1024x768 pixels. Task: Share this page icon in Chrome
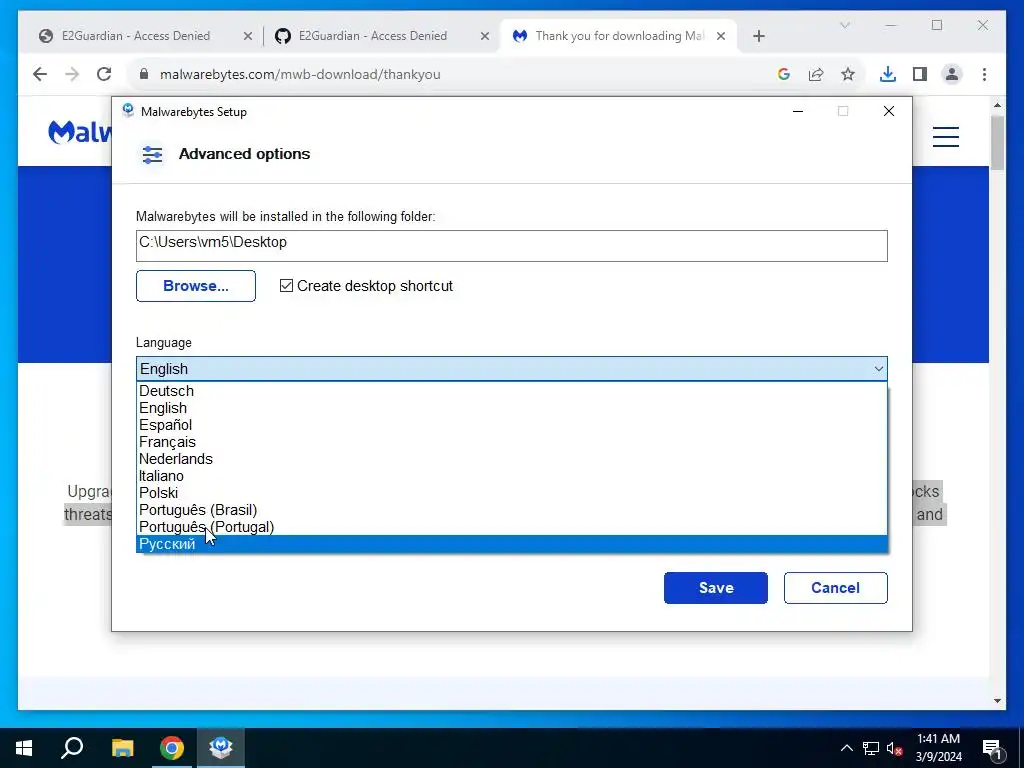pyautogui.click(x=816, y=74)
